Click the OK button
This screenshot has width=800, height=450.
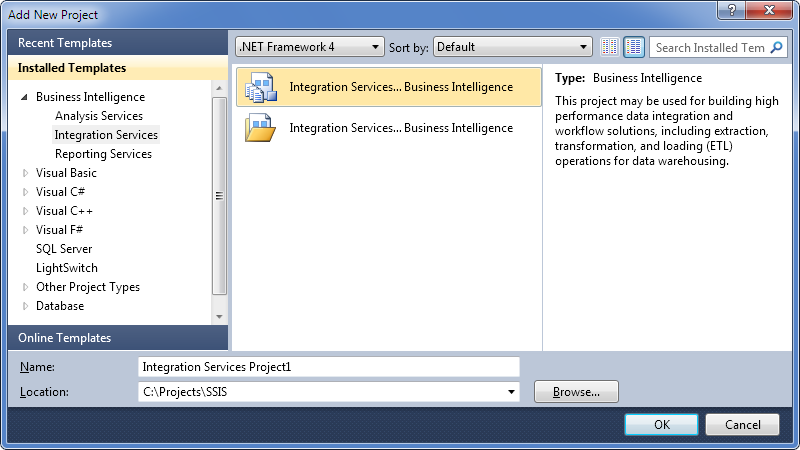tap(661, 424)
